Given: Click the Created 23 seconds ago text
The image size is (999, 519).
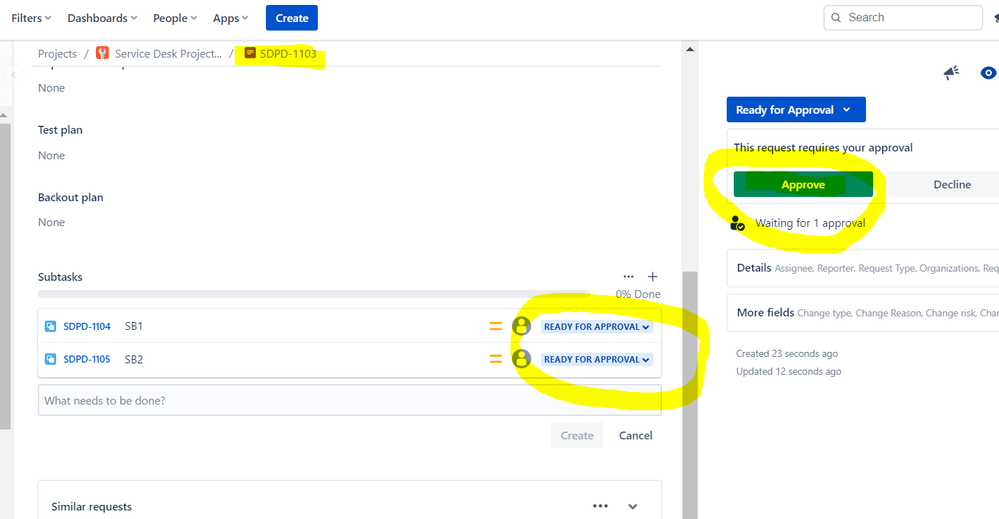Looking at the screenshot, I should click(787, 353).
